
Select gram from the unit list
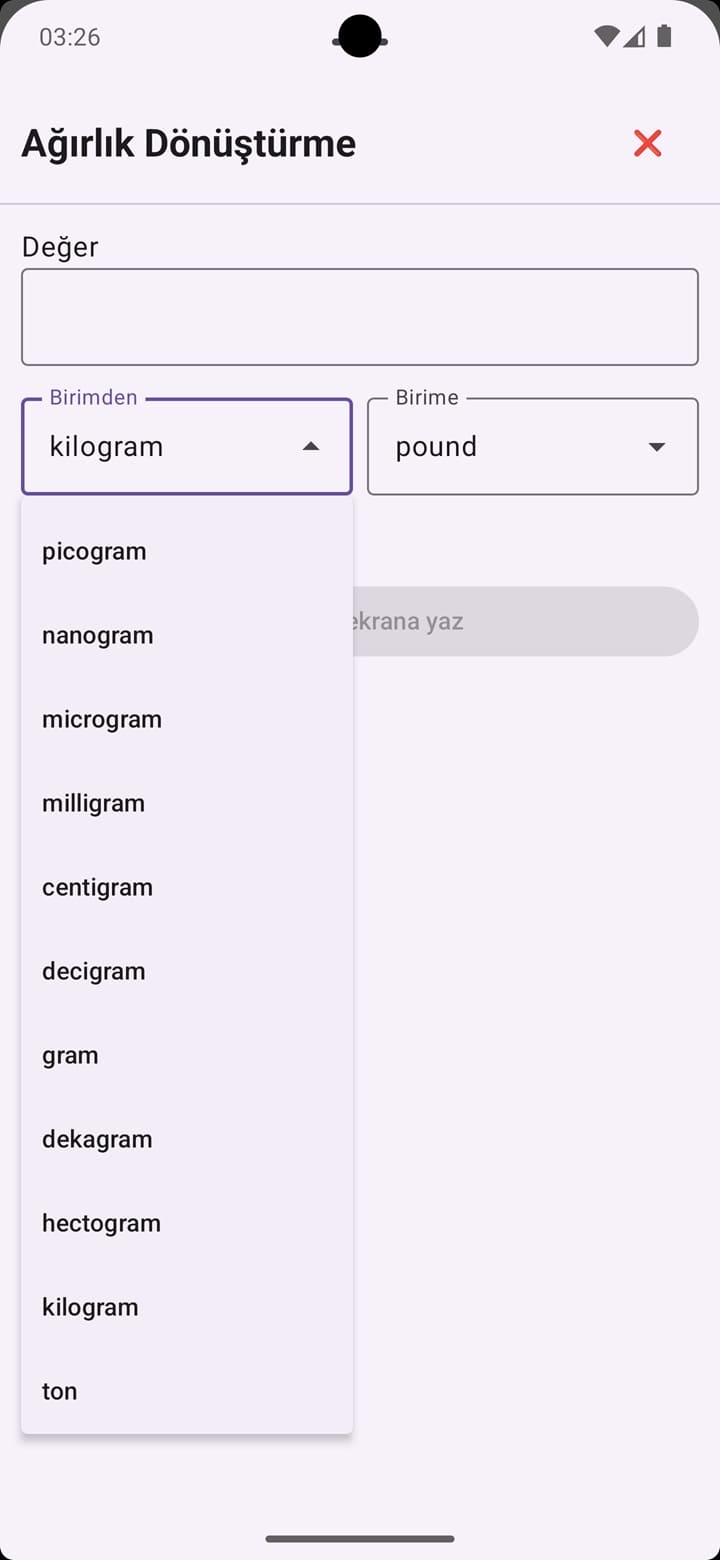coord(70,1054)
